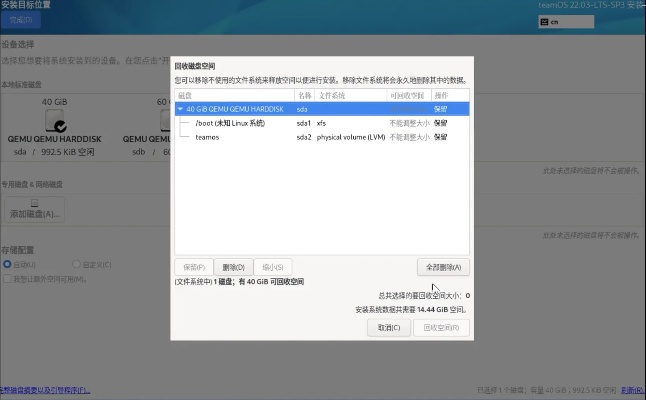Toggle the 我想让额外空间可用(M) checkbox
This screenshot has height=400, width=646.
click(7, 279)
